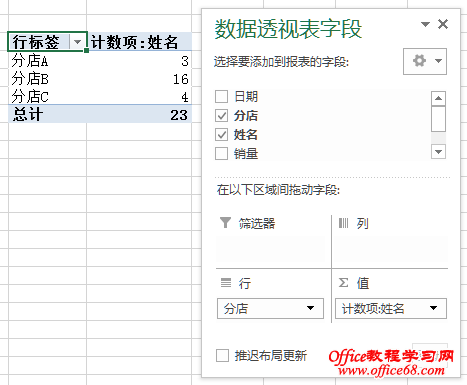Screen dimensions: 467x385
Task: Uncheck the 姓名 field checkbox
Action: tap(221, 135)
